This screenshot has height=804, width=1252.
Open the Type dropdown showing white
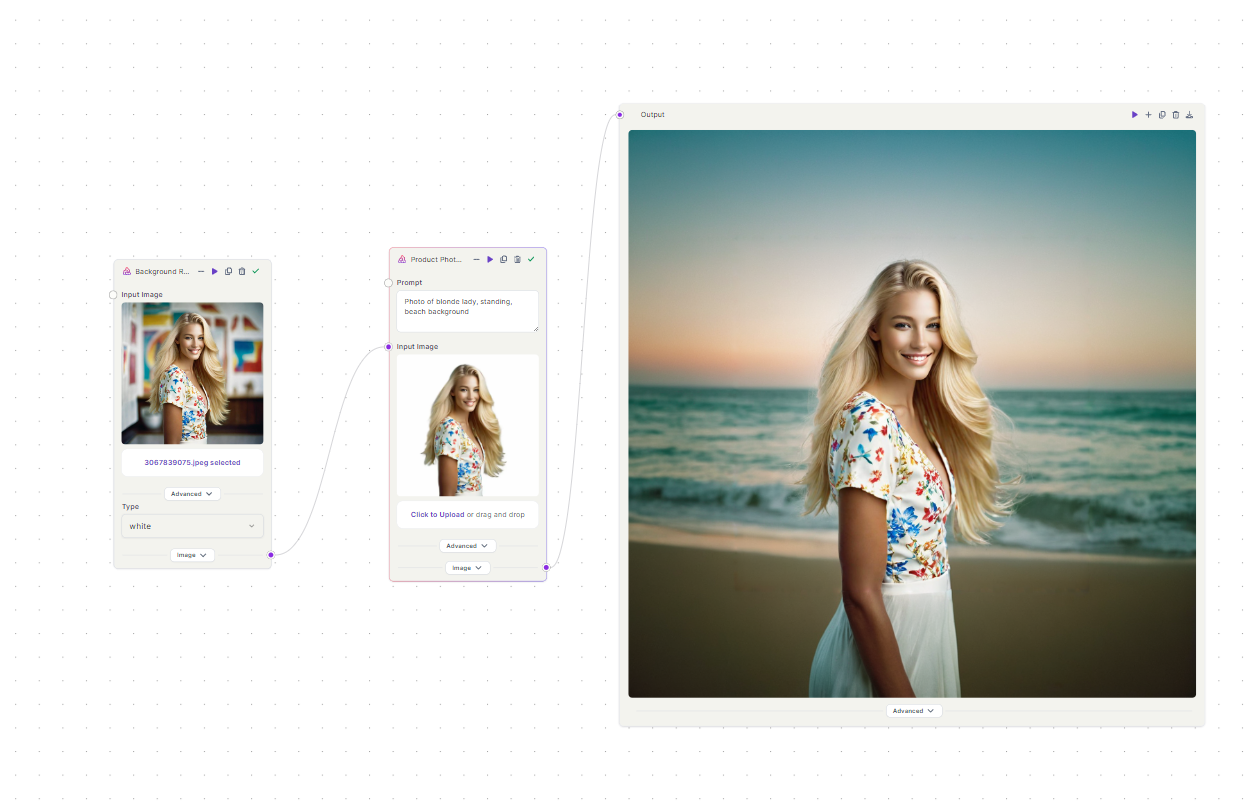[192, 526]
